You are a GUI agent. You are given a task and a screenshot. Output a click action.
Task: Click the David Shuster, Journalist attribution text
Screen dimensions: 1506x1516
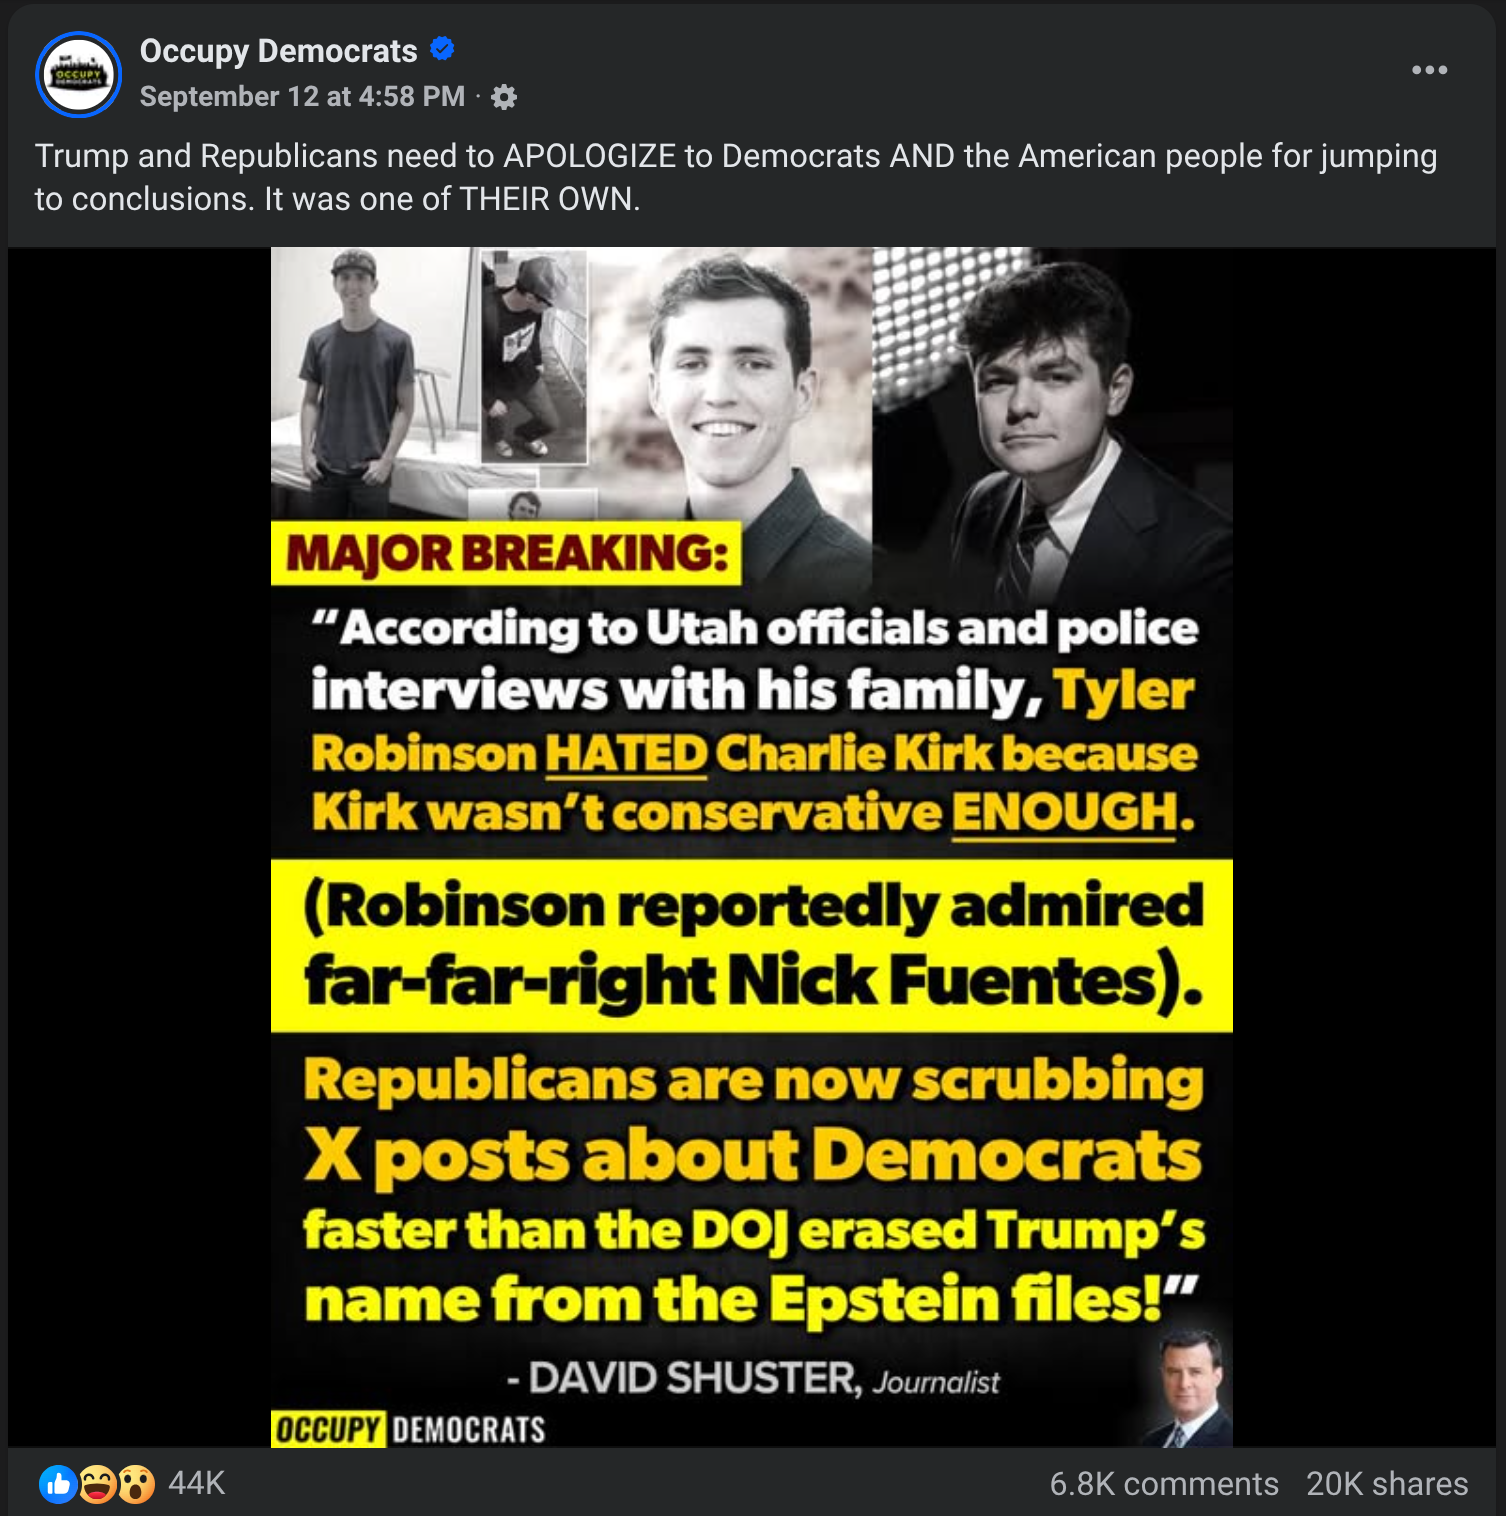pyautogui.click(x=753, y=1378)
